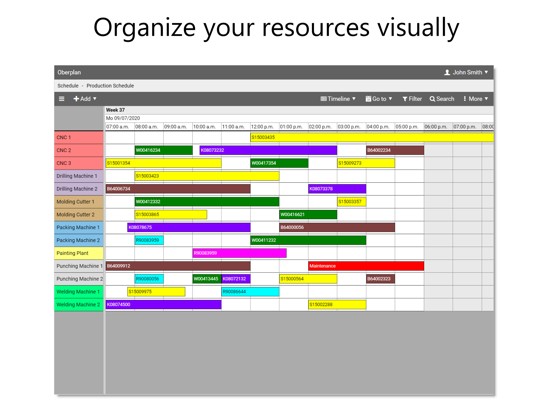The image size is (552, 414).
Task: Select magenta task on Painting Plant
Action: 239,253
